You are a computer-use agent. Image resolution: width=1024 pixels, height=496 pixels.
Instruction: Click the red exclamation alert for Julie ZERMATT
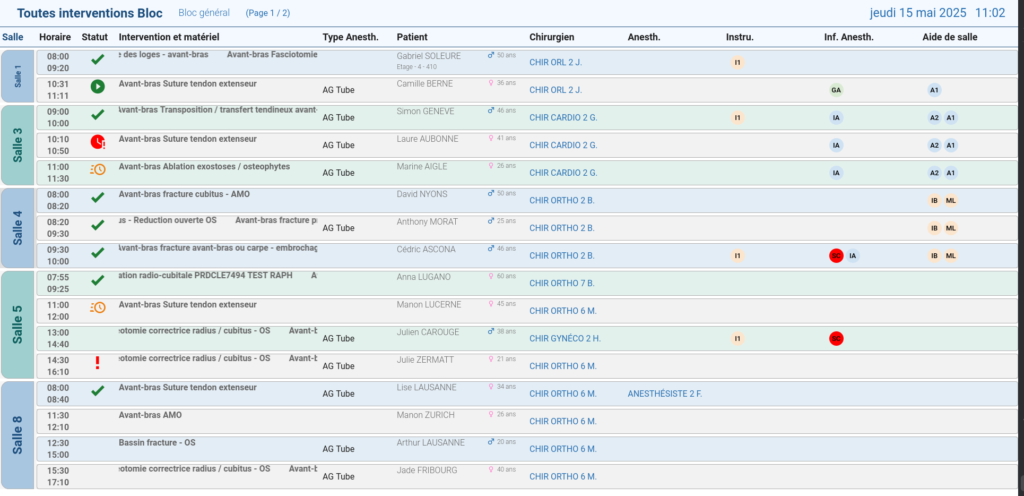[x=97, y=363]
